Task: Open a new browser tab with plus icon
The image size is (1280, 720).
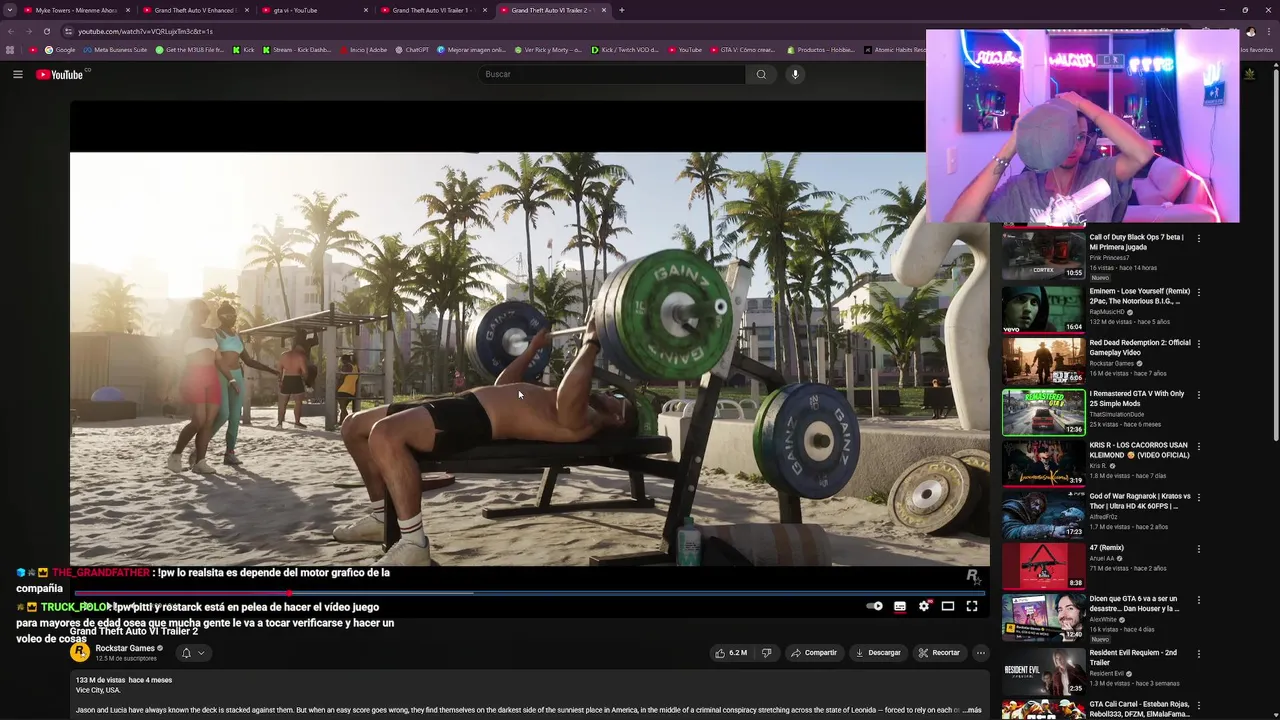Action: [622, 10]
